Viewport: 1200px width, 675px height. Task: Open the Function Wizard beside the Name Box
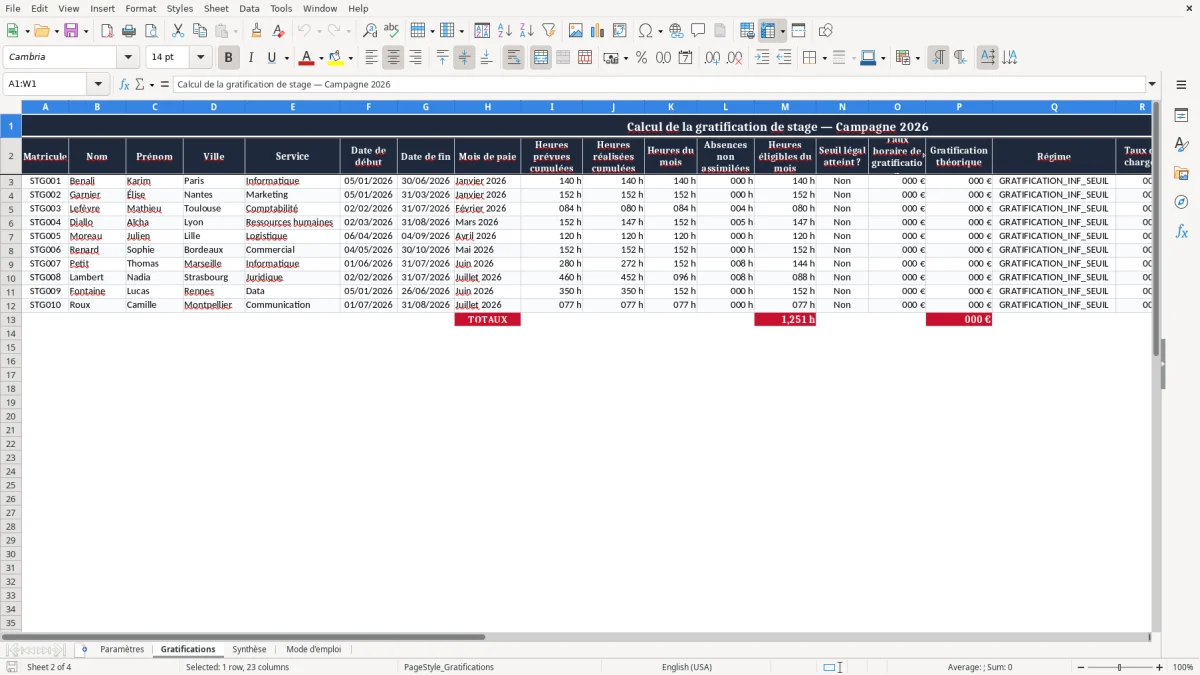click(x=125, y=85)
